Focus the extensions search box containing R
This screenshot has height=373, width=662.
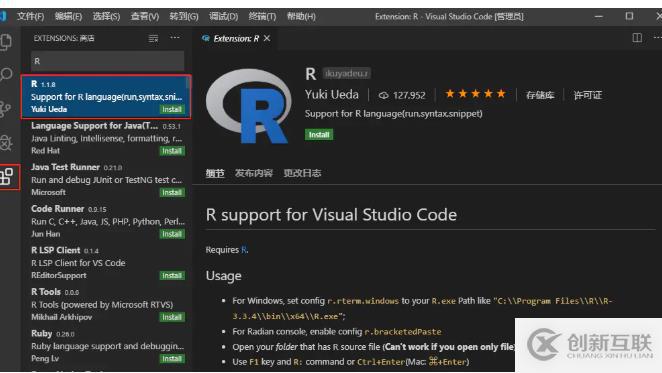[x=108, y=61]
